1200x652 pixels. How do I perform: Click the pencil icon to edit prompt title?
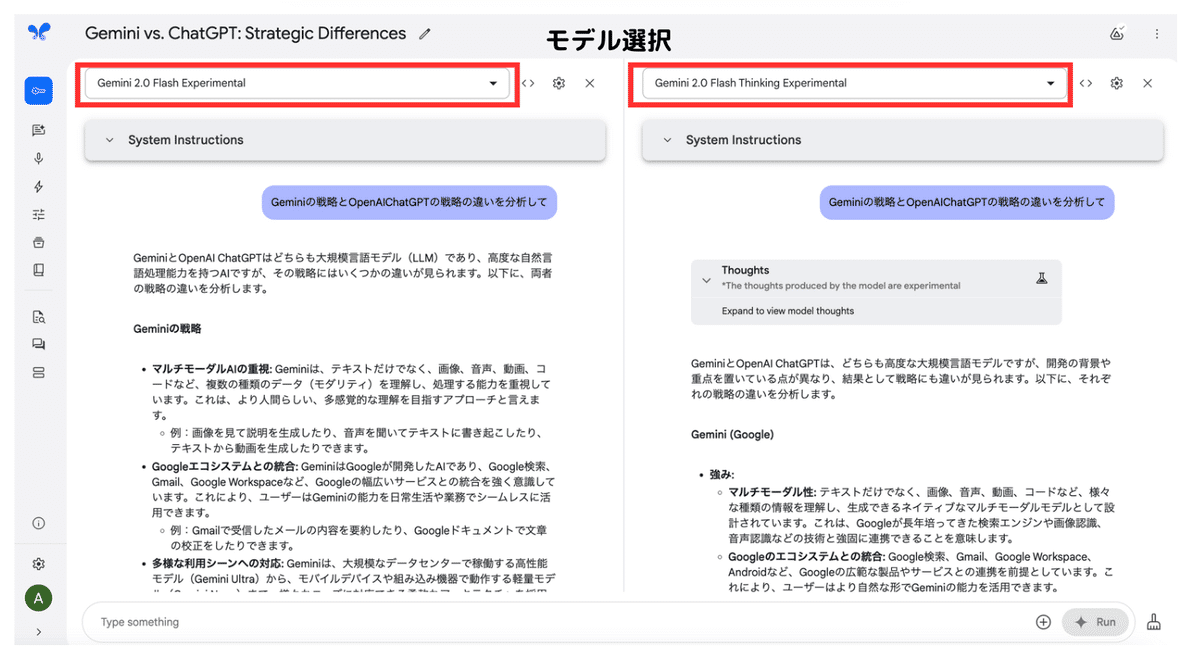(x=425, y=34)
